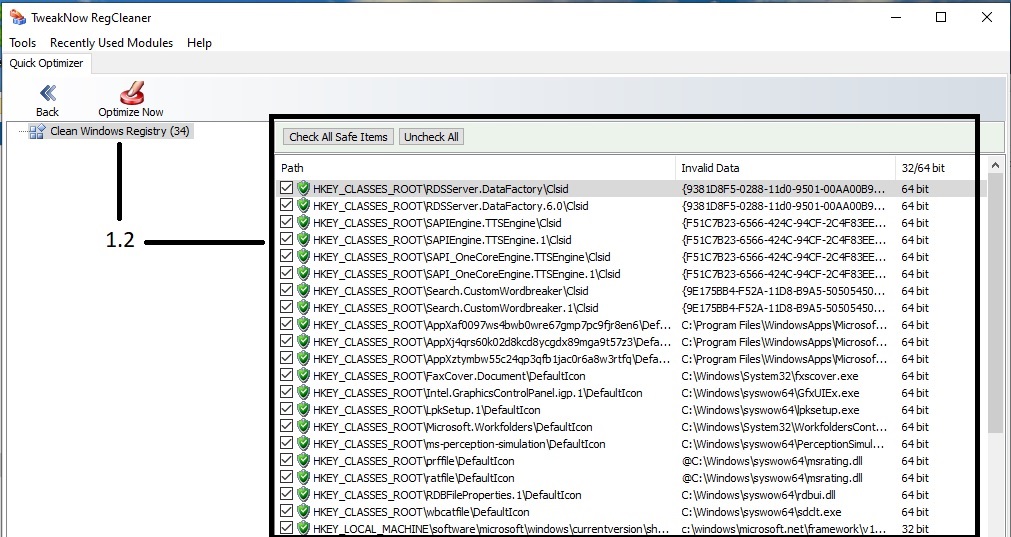This screenshot has width=1011, height=537.
Task: Uncheck the HKEY_LOCAL_MACHINE software entry checkbox
Action: pos(286,528)
